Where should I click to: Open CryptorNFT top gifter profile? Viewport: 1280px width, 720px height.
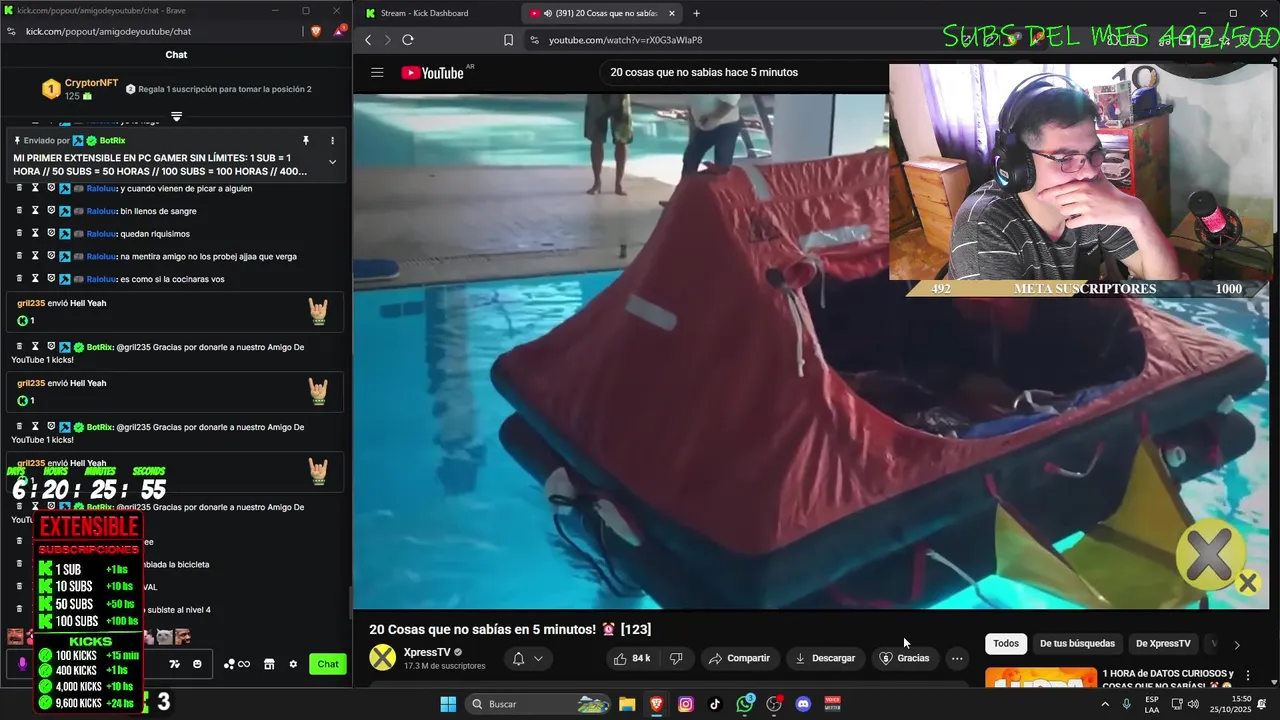(x=91, y=83)
